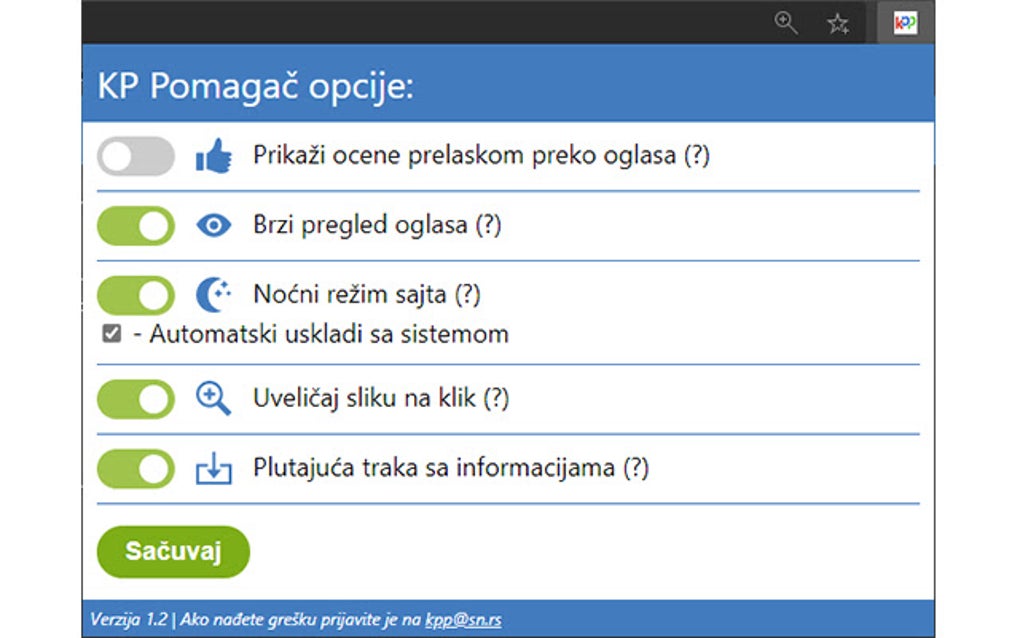Uncheck Automatski uskladi sa sistemom checkbox
The image size is (1020, 638).
pyautogui.click(x=112, y=334)
